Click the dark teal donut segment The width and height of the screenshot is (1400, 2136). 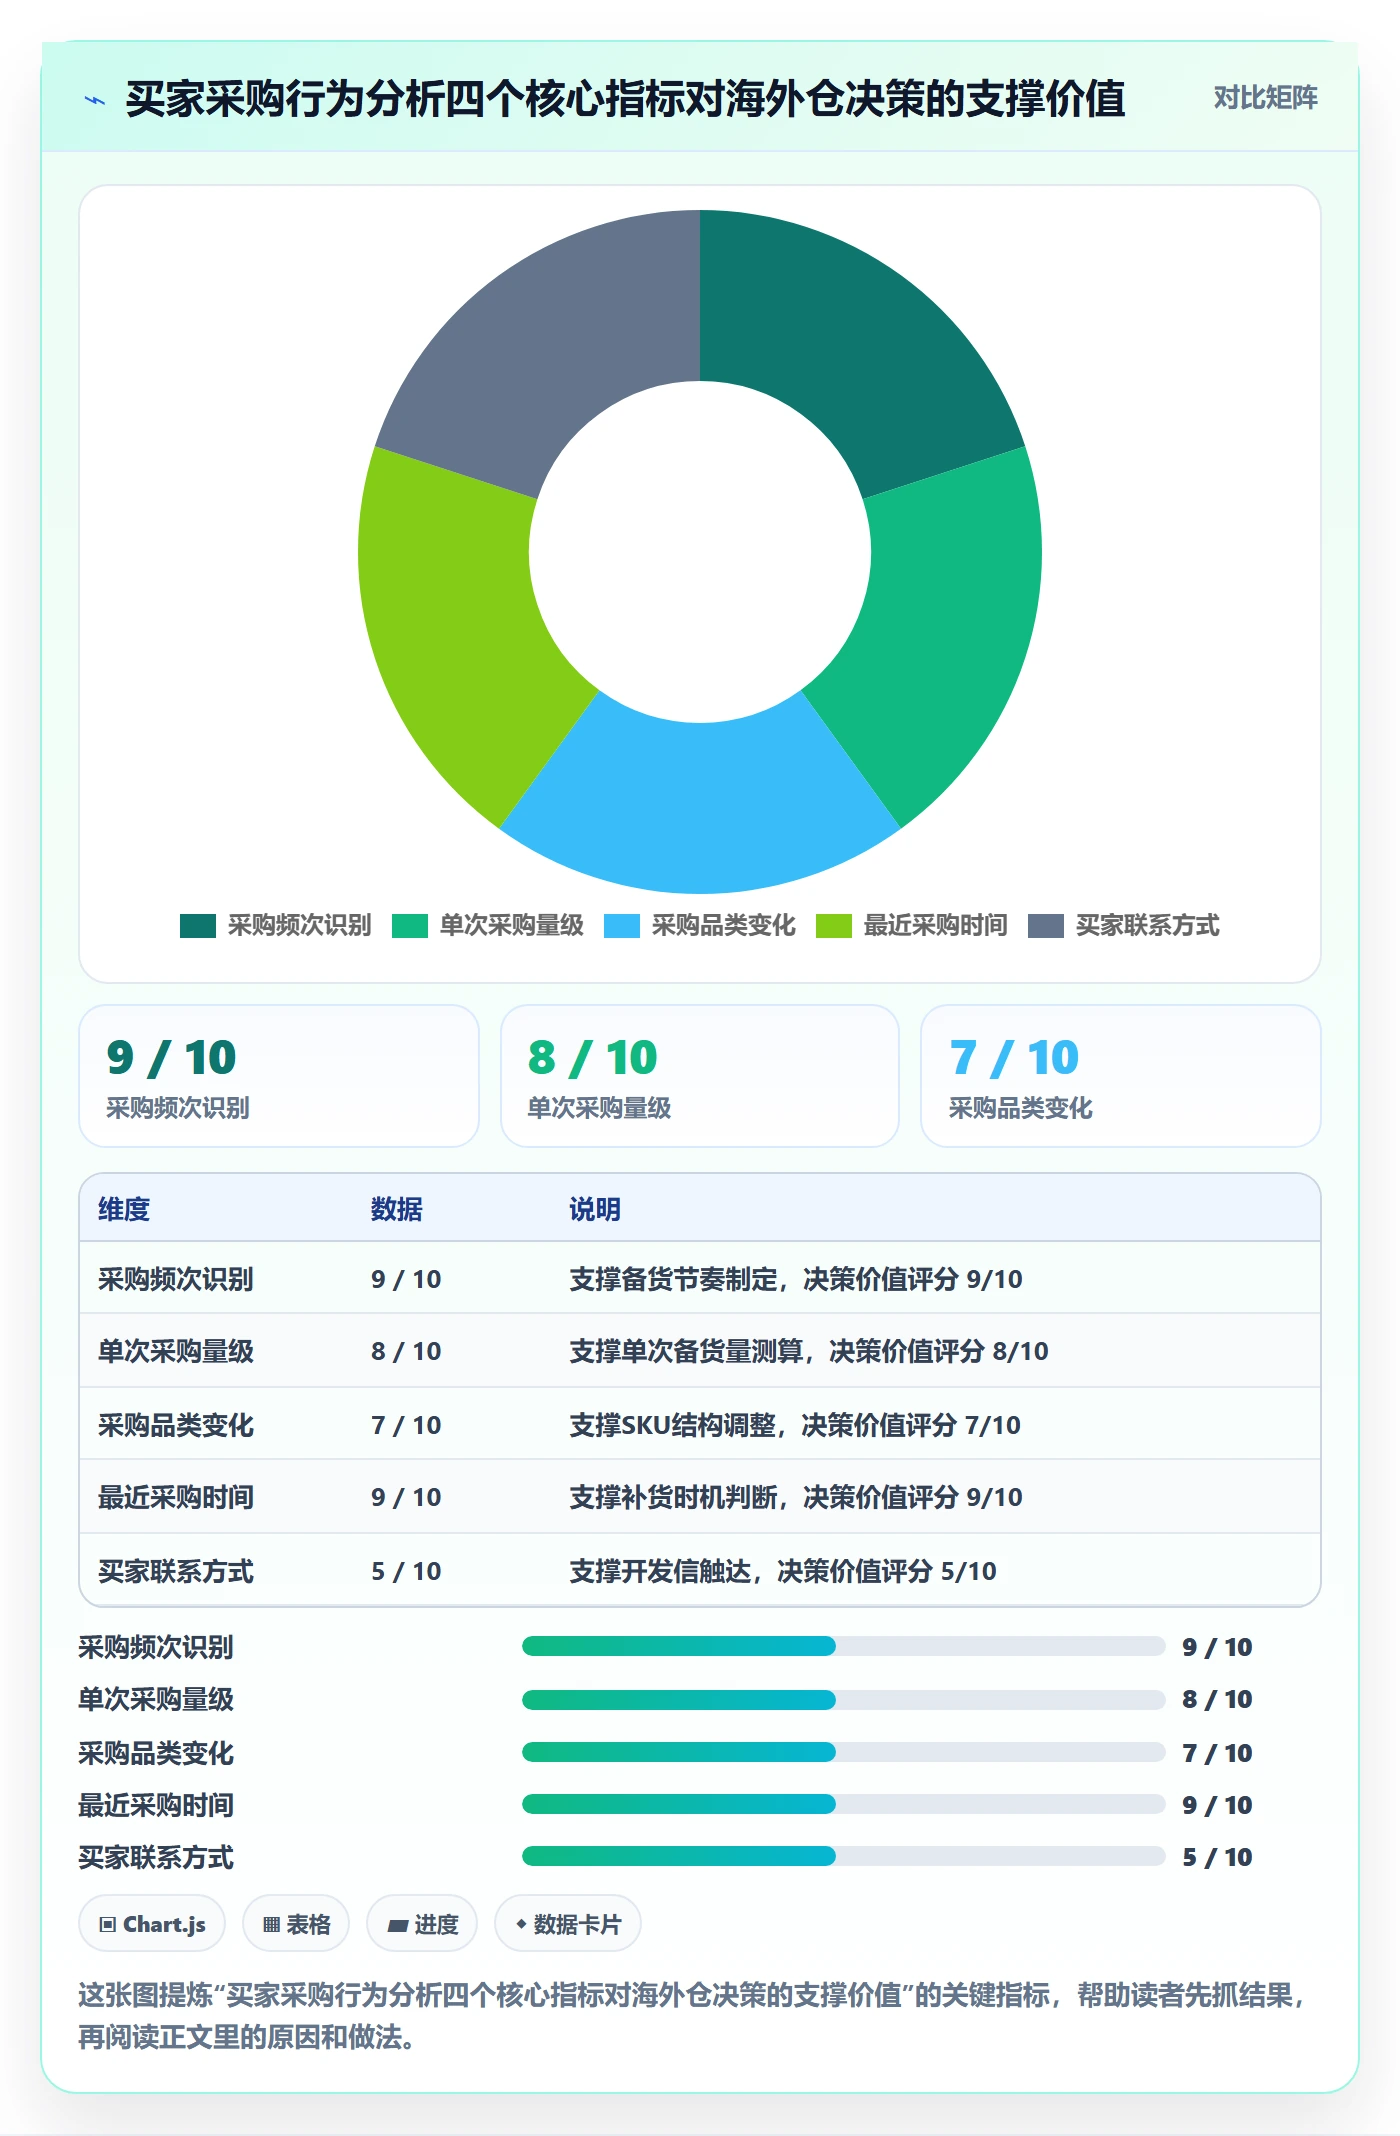click(850, 345)
